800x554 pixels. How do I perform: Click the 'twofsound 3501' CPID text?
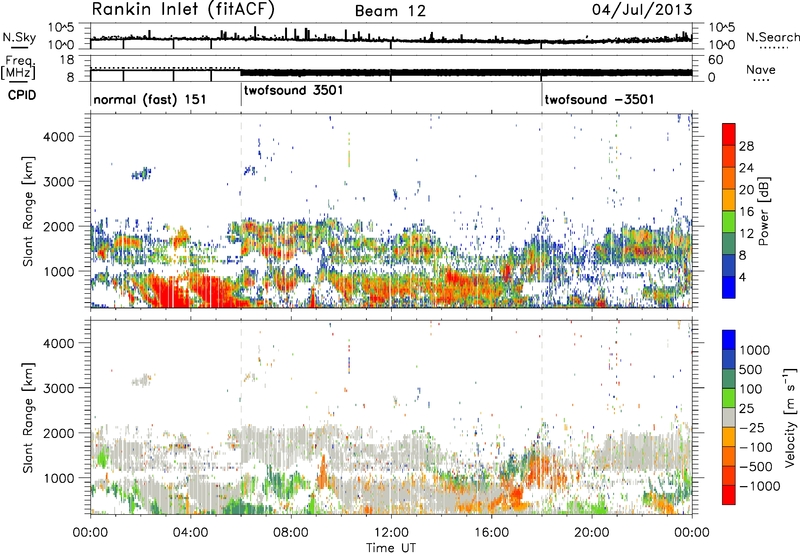click(x=293, y=90)
